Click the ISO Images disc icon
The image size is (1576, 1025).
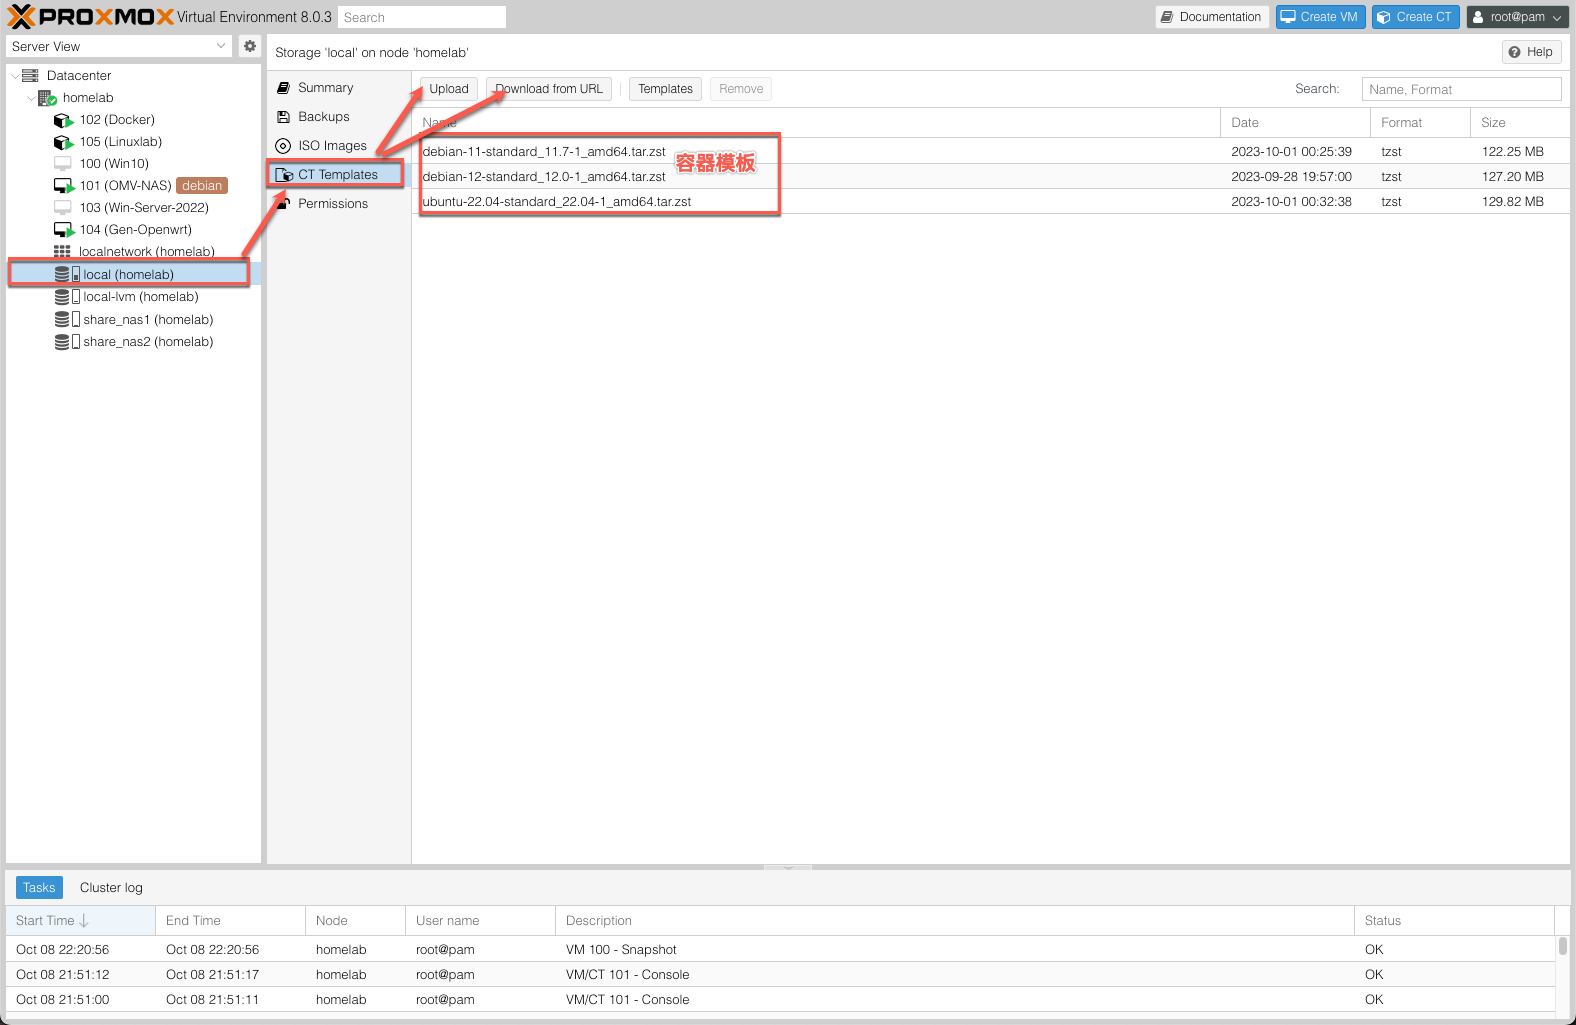(x=283, y=146)
